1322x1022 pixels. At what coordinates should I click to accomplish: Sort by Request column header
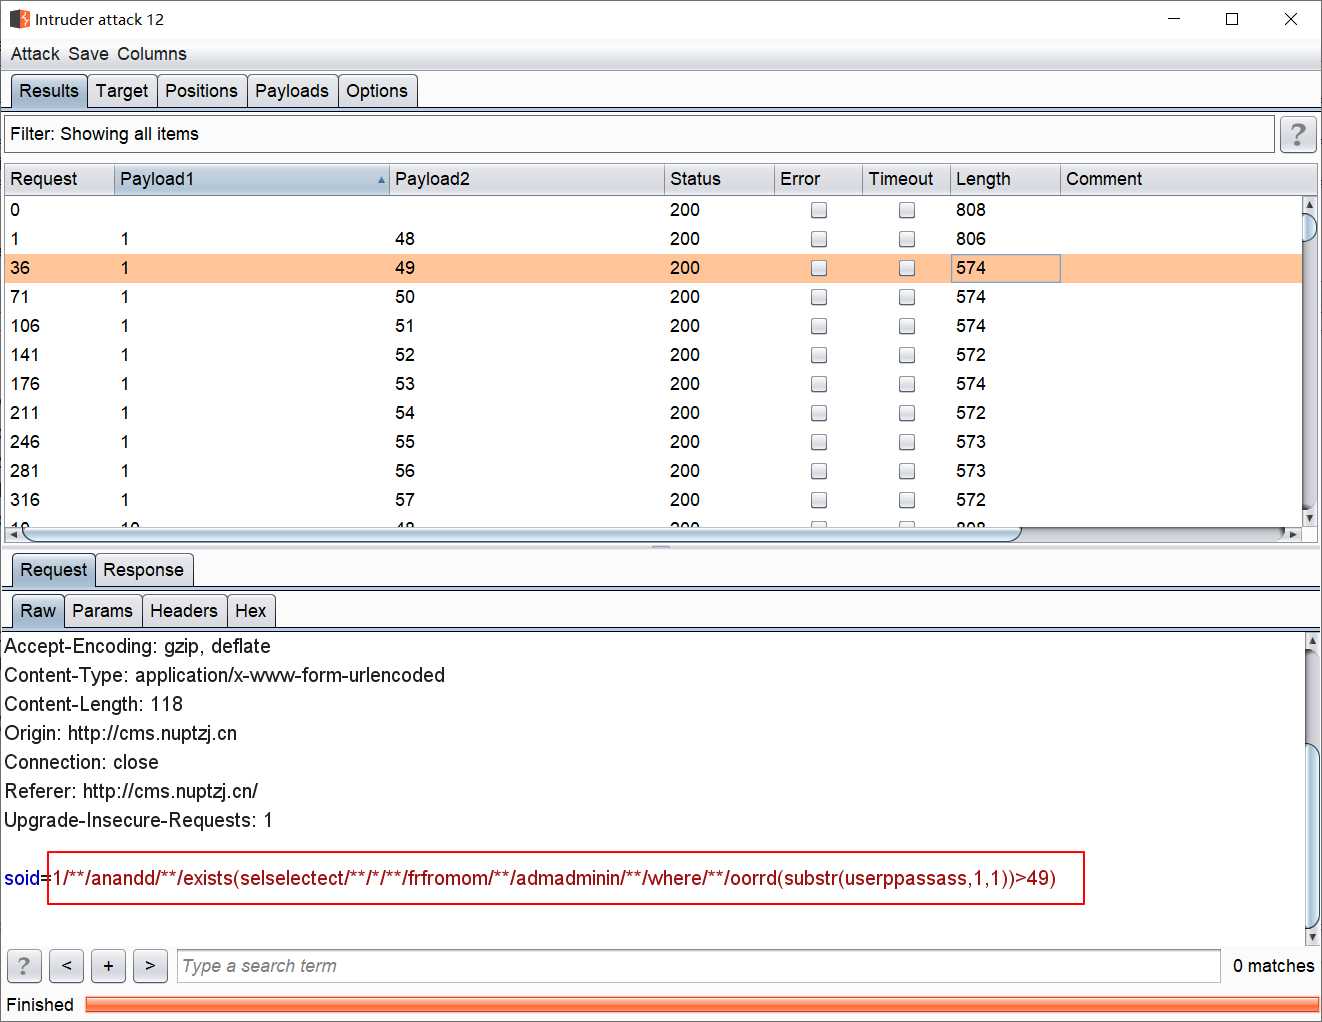[59, 179]
